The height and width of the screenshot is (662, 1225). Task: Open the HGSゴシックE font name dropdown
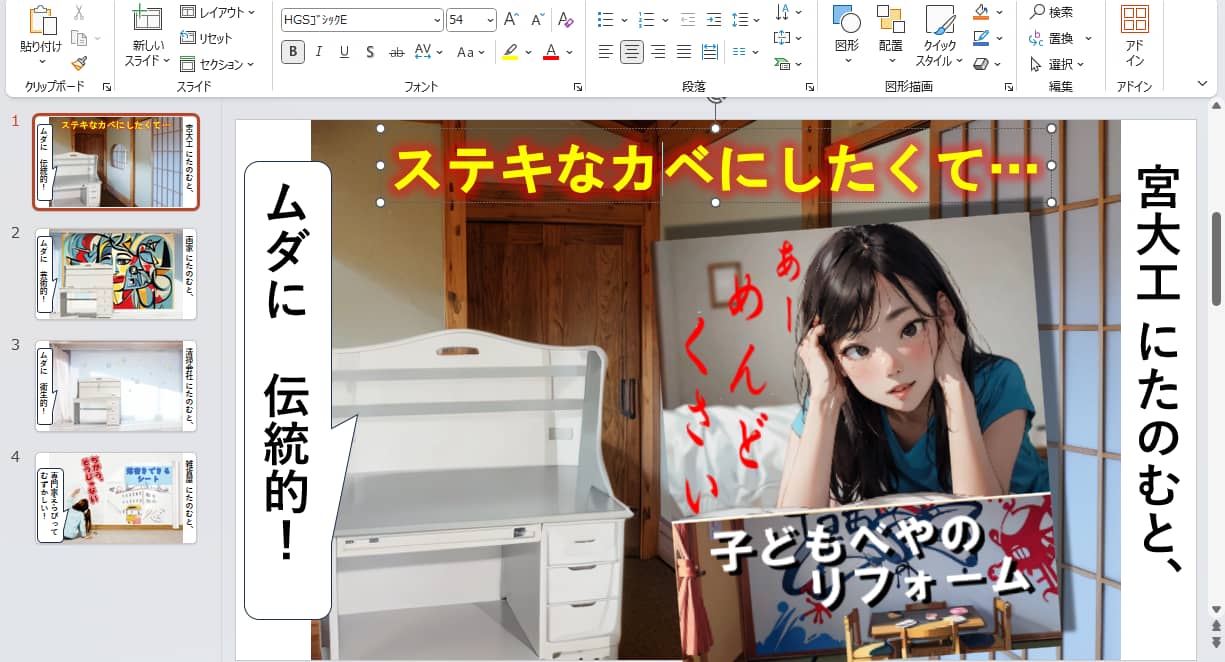pos(437,20)
